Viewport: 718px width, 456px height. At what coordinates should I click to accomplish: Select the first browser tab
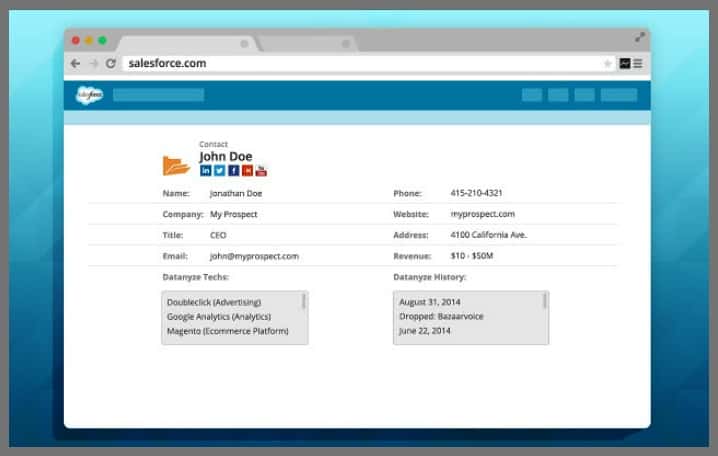coord(180,44)
